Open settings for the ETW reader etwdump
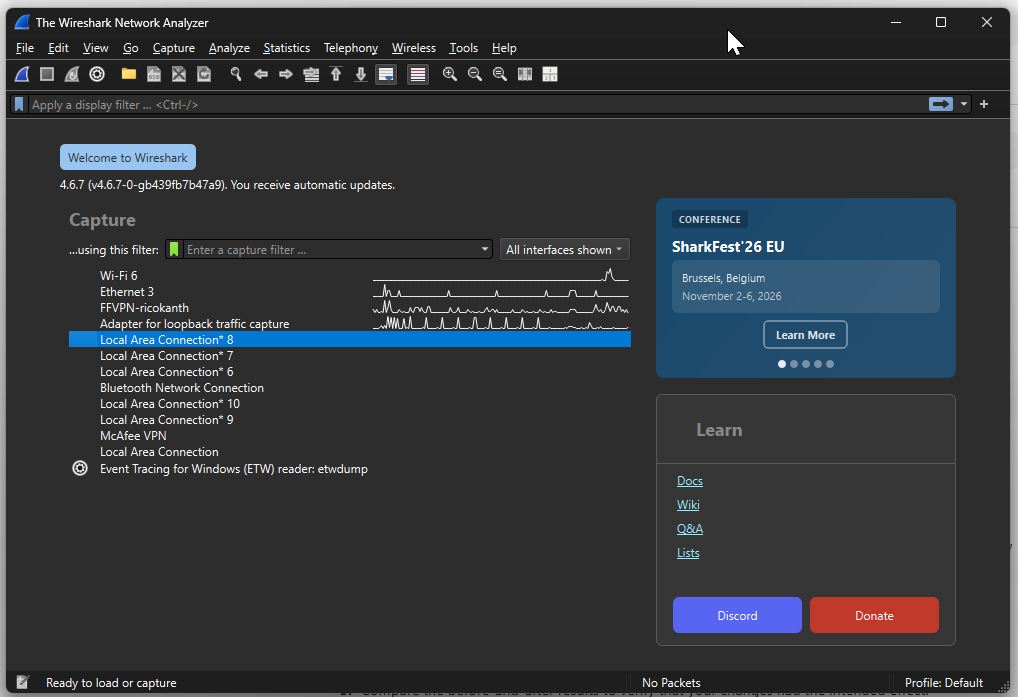The image size is (1018, 697). [x=80, y=468]
